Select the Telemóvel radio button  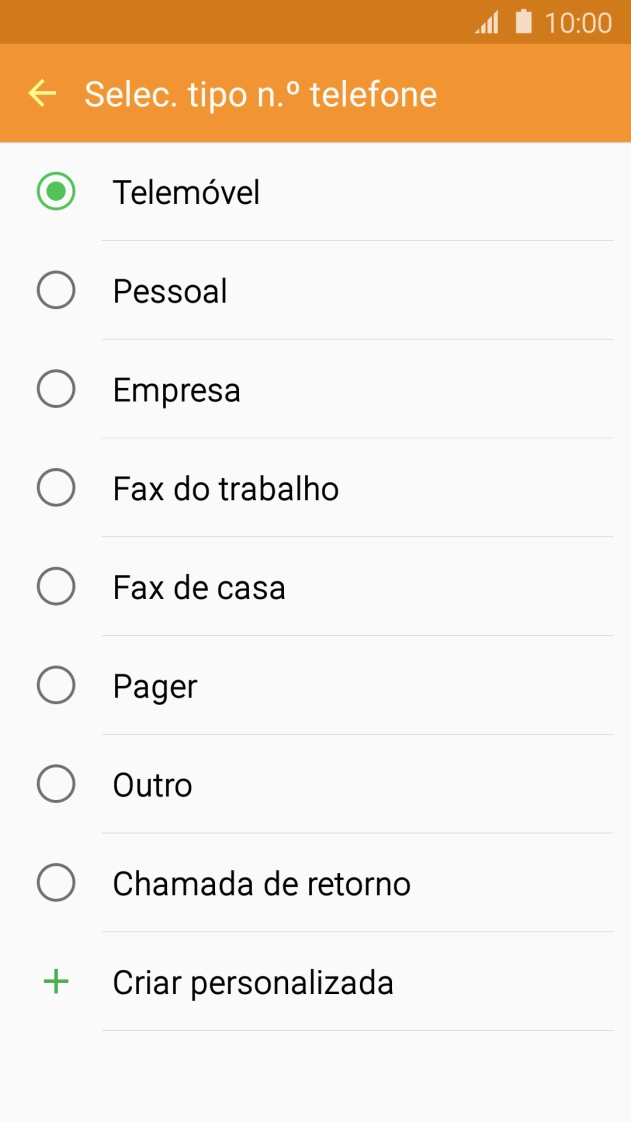pos(56,191)
